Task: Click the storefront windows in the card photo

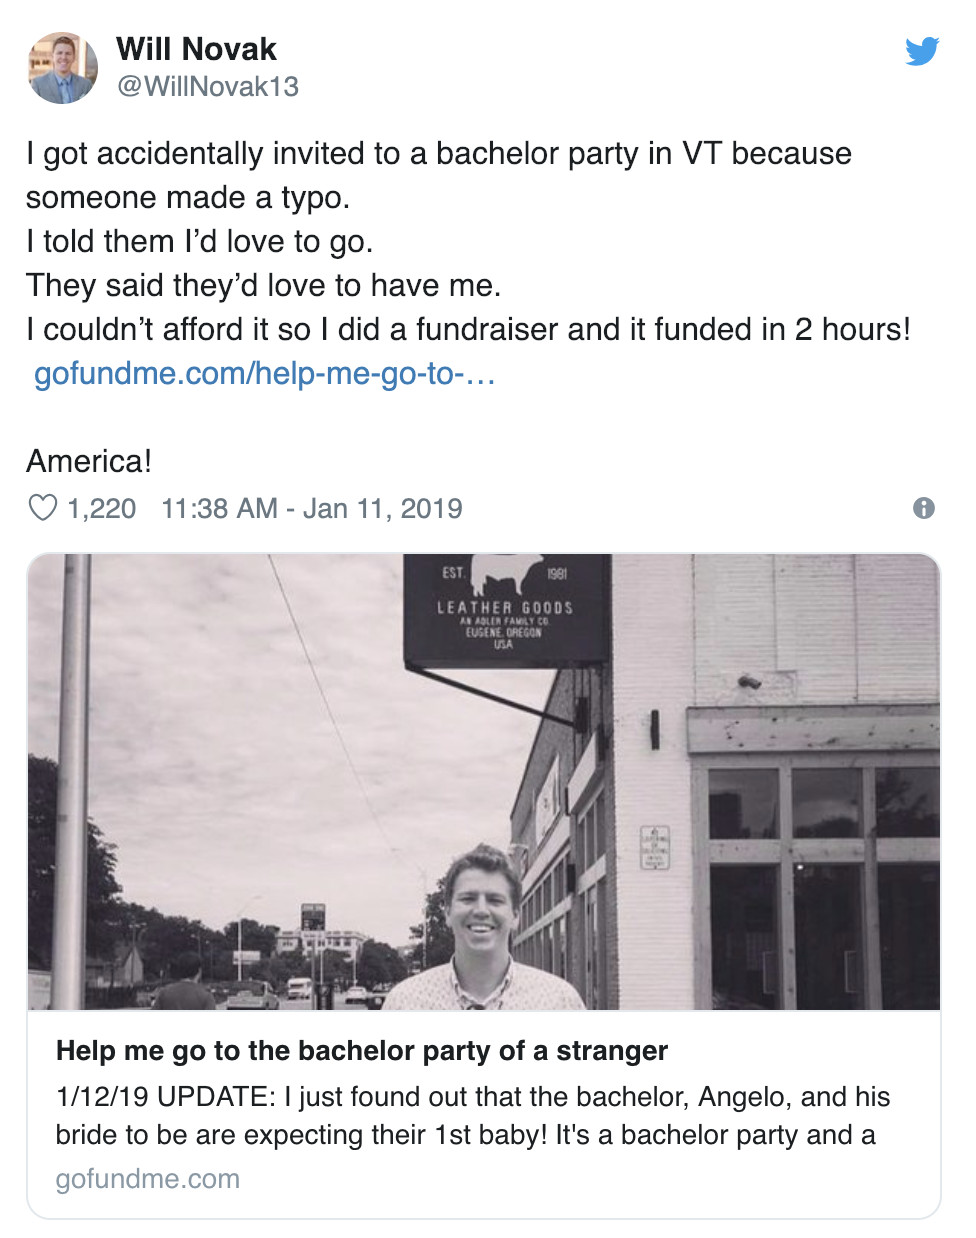Action: tap(820, 880)
